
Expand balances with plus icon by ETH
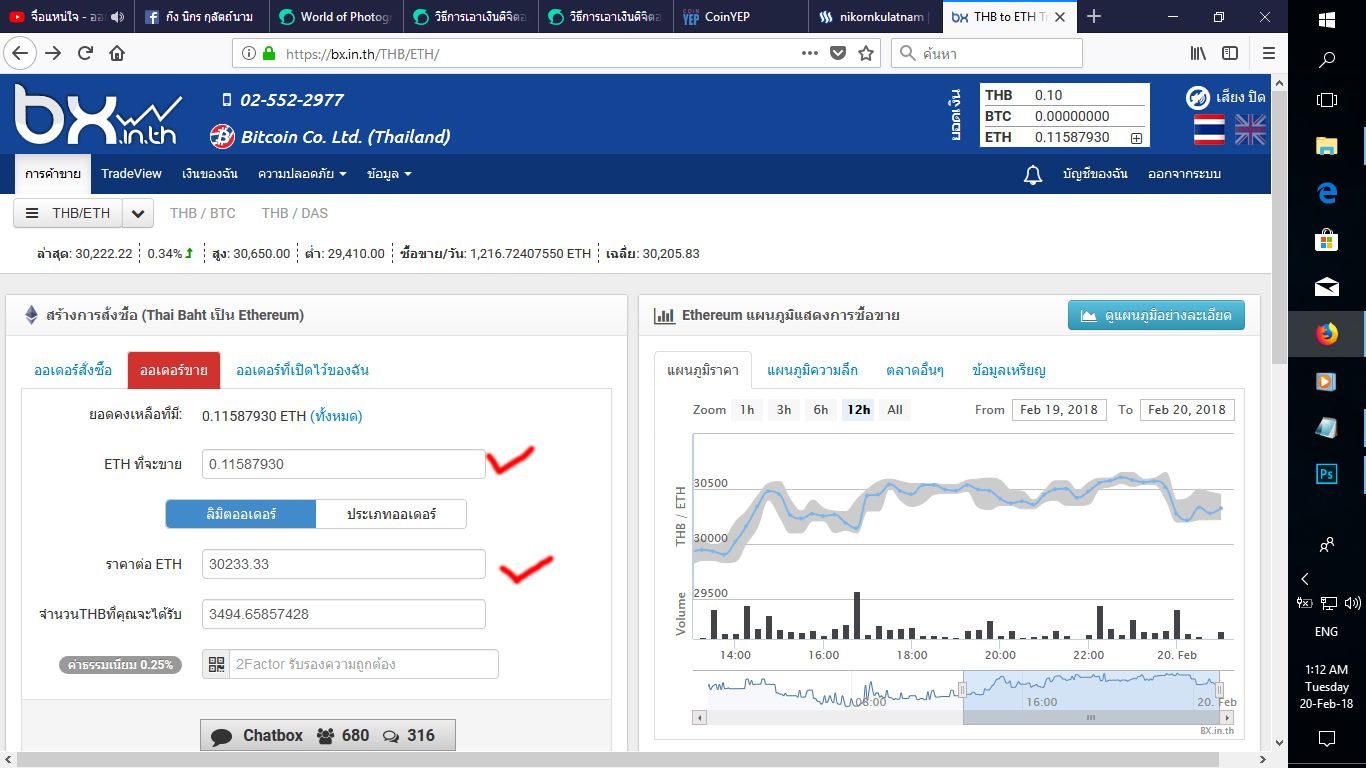coord(1136,138)
